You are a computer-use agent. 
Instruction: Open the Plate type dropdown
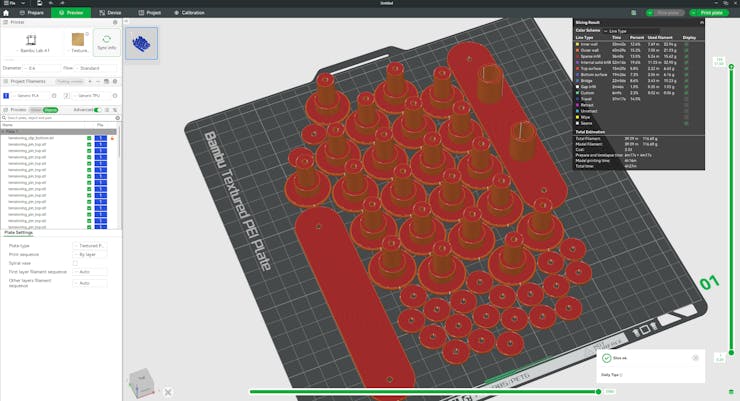click(90, 245)
